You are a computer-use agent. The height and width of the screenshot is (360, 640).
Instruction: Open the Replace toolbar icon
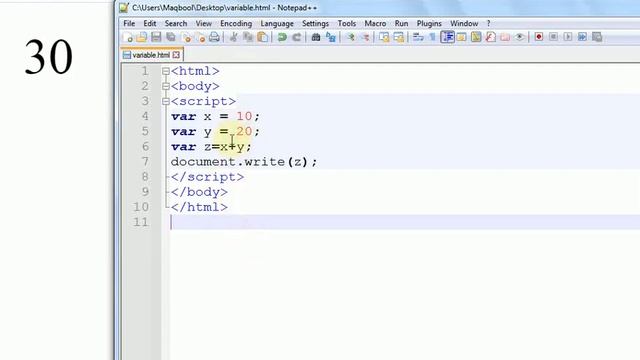coord(331,37)
